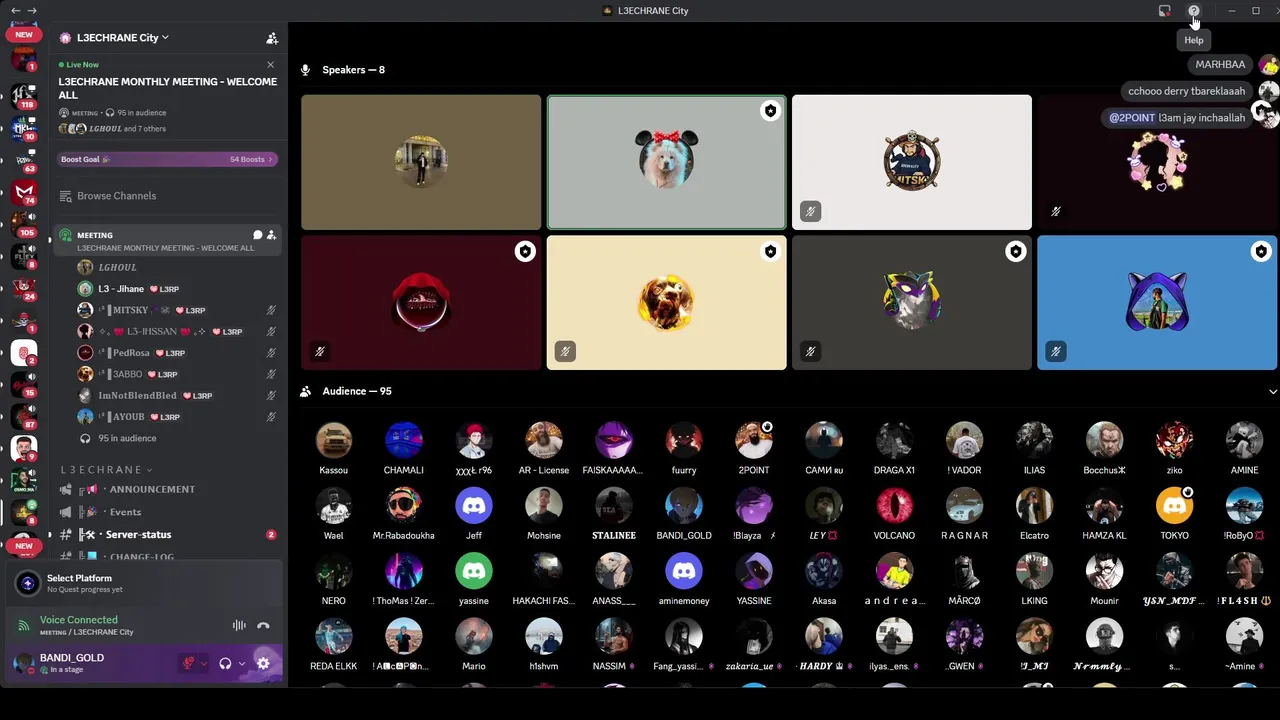Click Audience people header icon
Image resolution: width=1280 pixels, height=720 pixels.
point(306,391)
